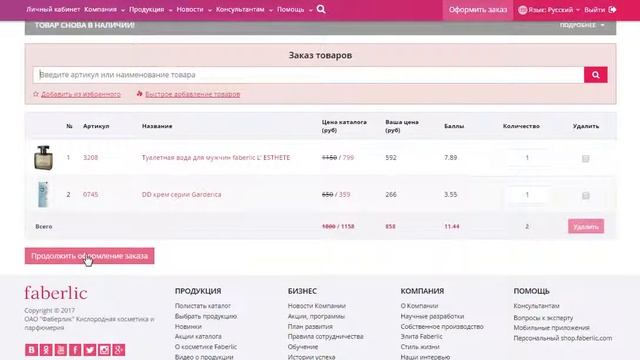
Task: Click О Компании footer link
Action: click(x=419, y=306)
